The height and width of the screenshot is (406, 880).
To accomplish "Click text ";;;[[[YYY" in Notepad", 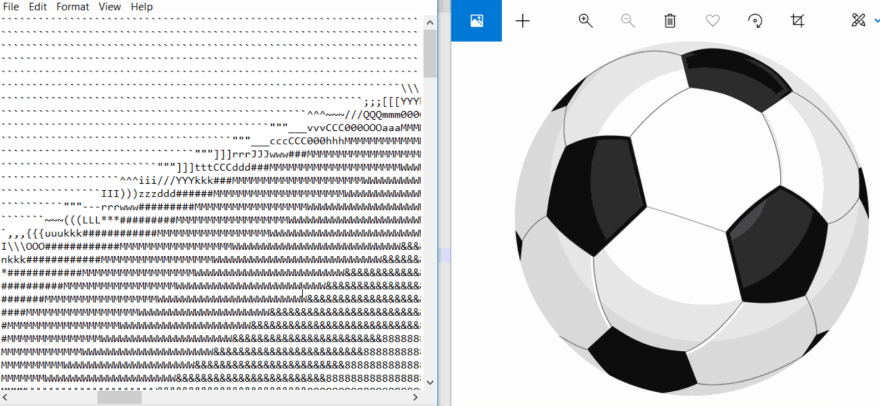I will pos(392,102).
